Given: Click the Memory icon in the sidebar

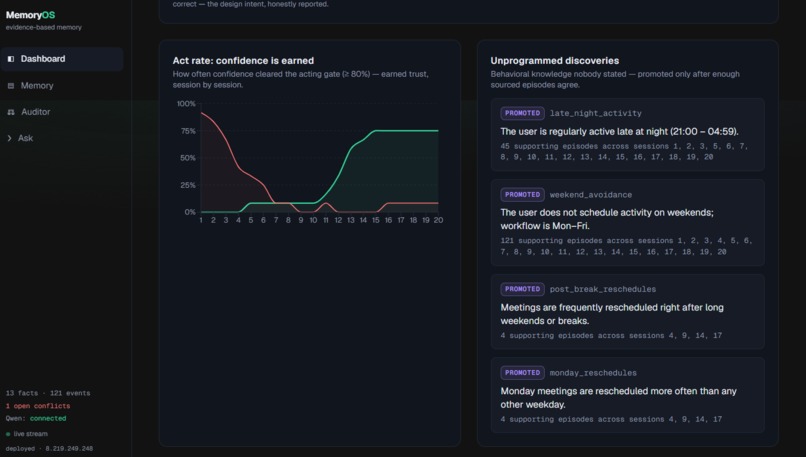Looking at the screenshot, I should pyautogui.click(x=11, y=86).
